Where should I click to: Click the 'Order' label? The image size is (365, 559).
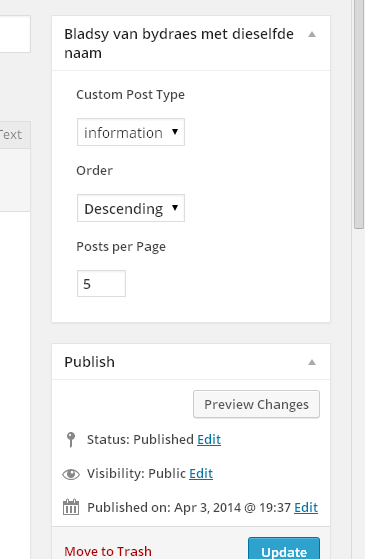(x=94, y=170)
